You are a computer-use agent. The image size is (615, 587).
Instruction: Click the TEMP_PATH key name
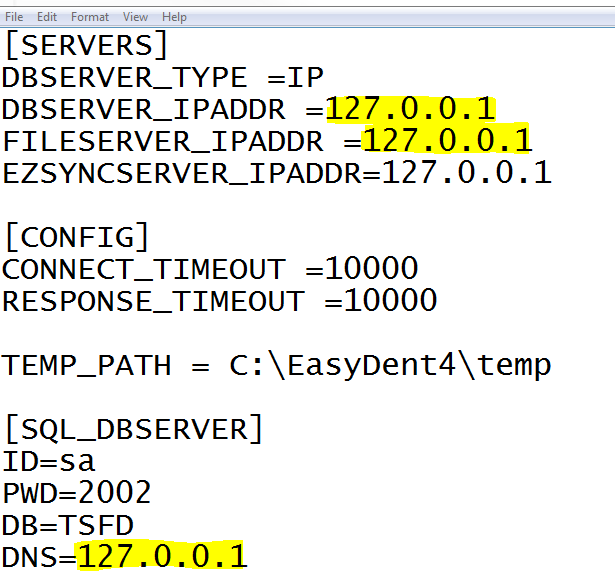95,365
